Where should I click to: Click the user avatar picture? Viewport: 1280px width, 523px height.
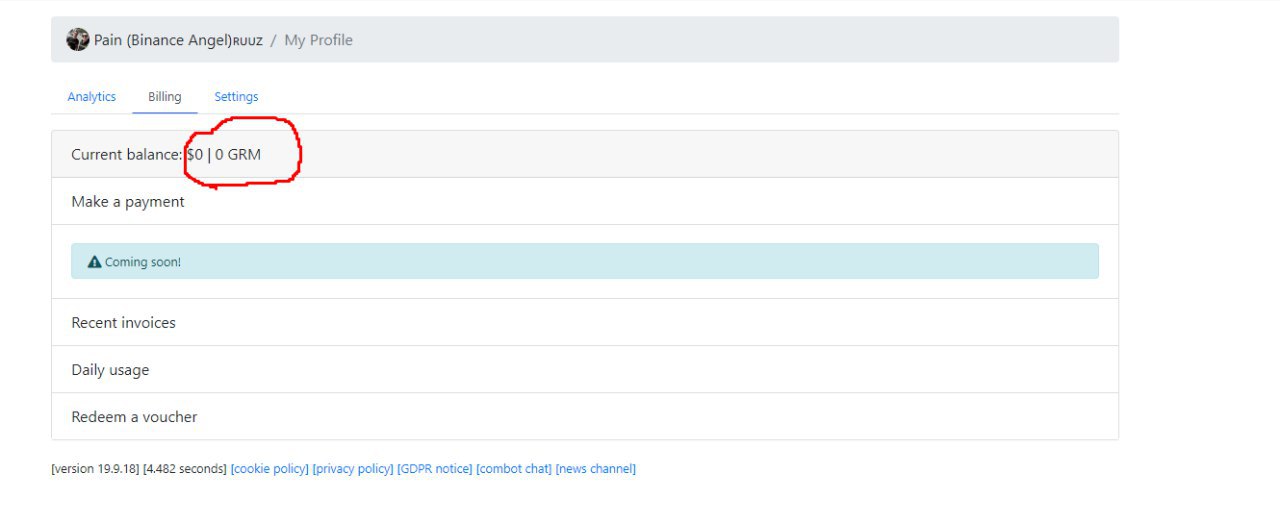(x=78, y=40)
